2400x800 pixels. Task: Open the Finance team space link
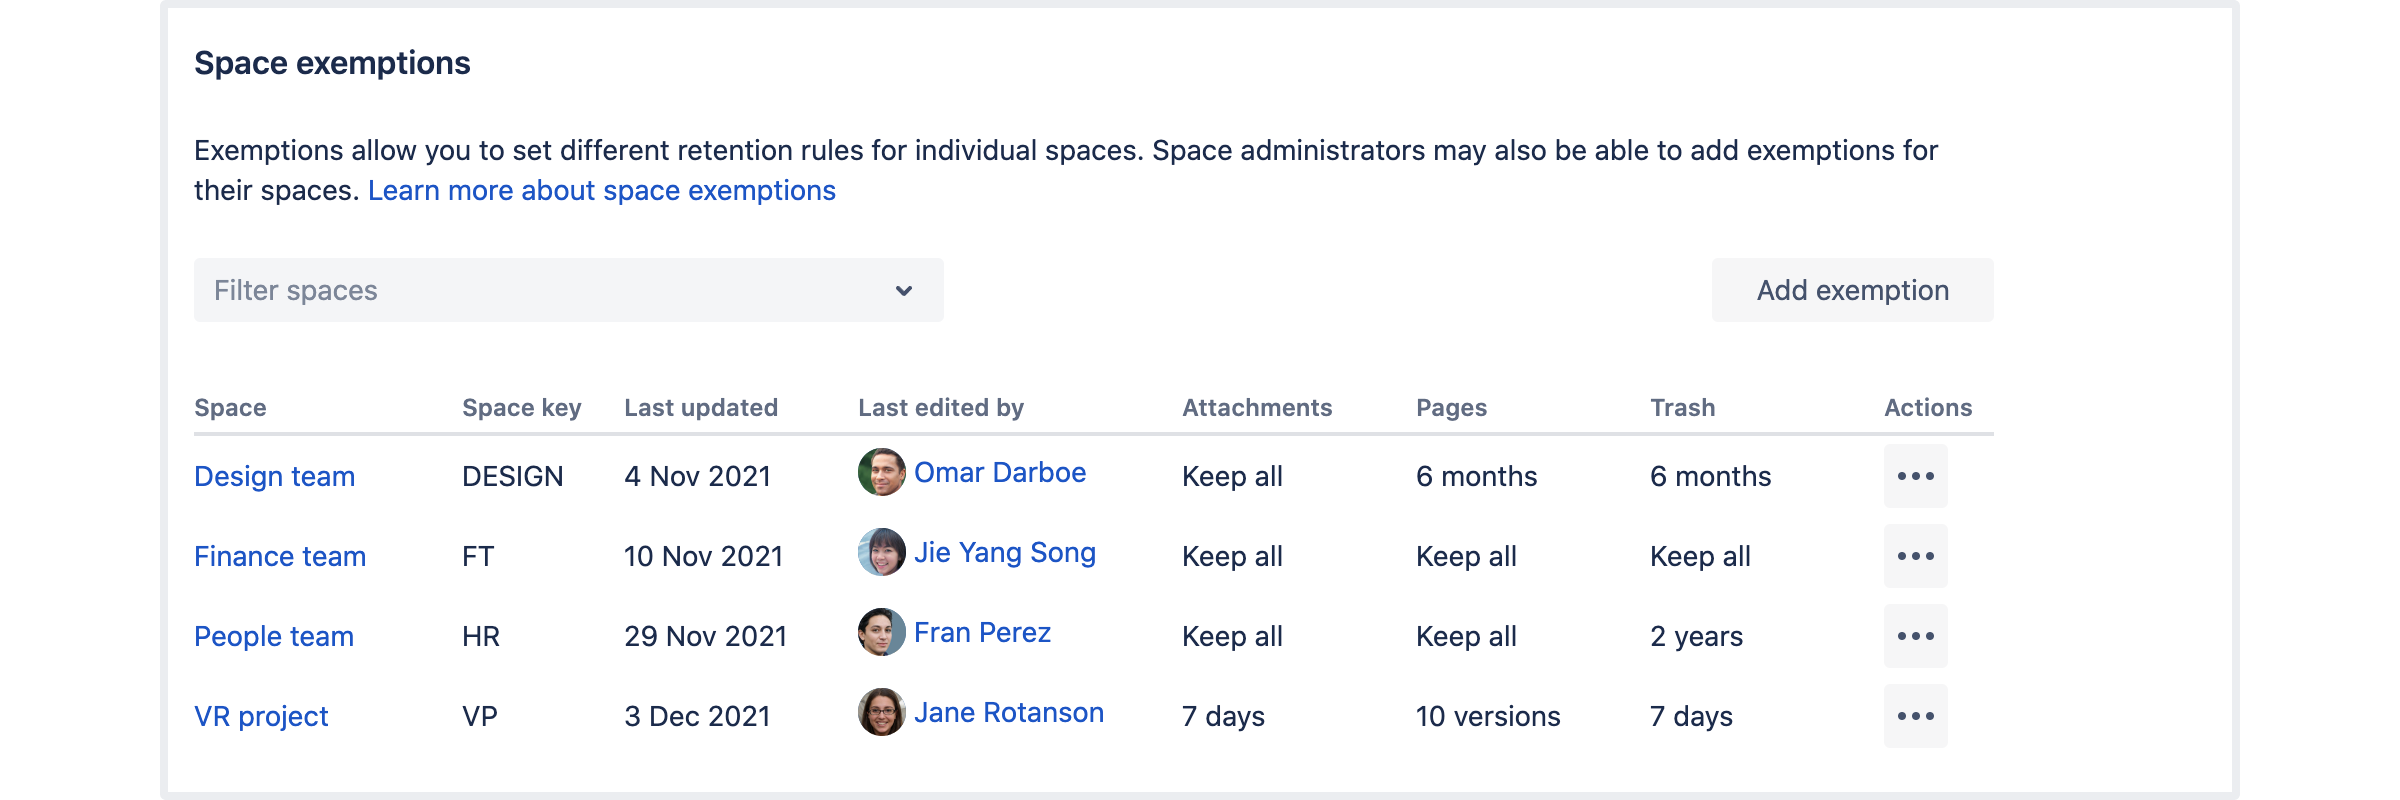pyautogui.click(x=280, y=556)
